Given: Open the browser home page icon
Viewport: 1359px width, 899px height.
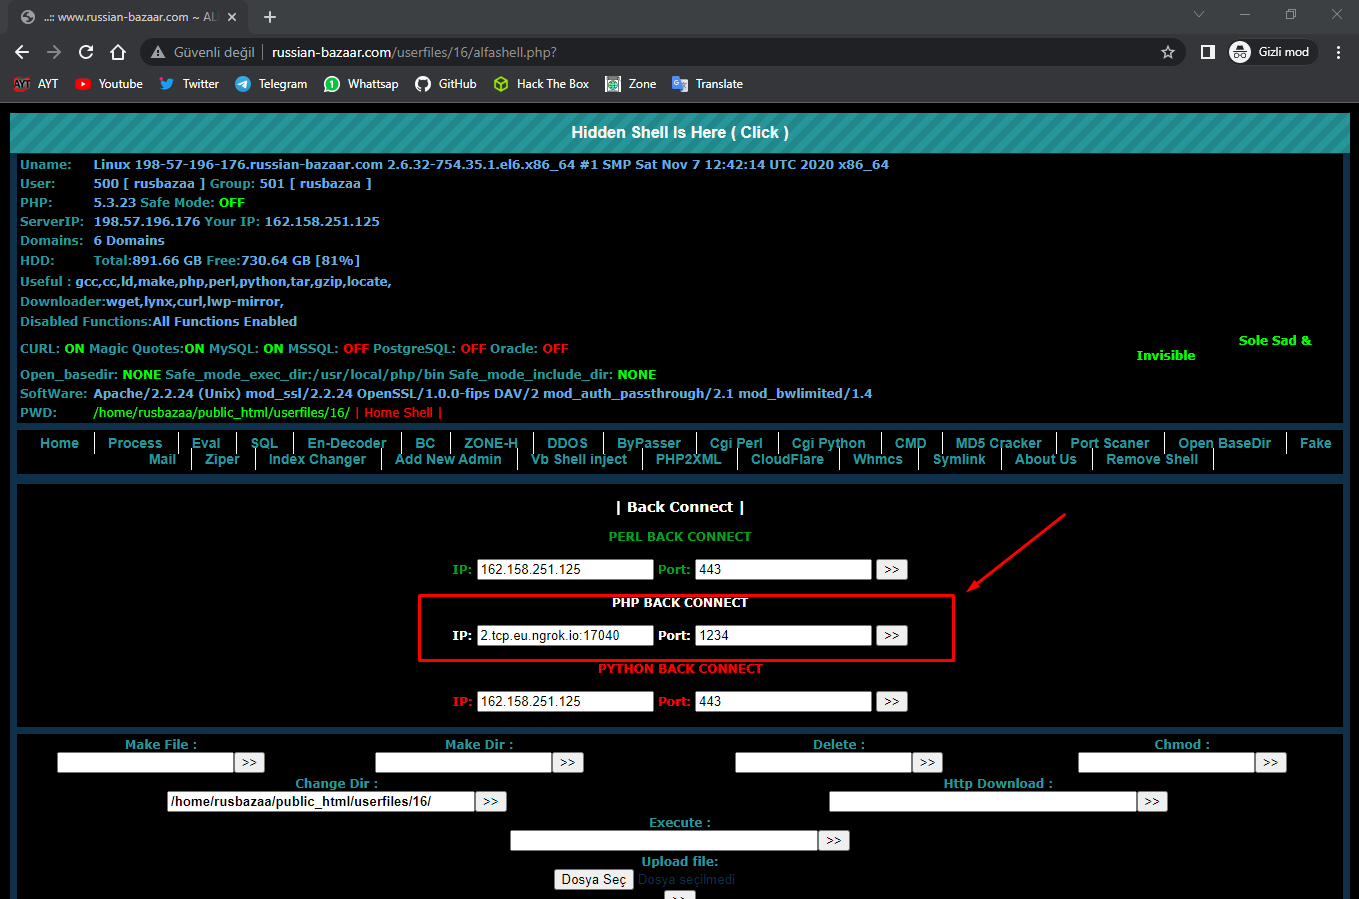Looking at the screenshot, I should point(118,52).
